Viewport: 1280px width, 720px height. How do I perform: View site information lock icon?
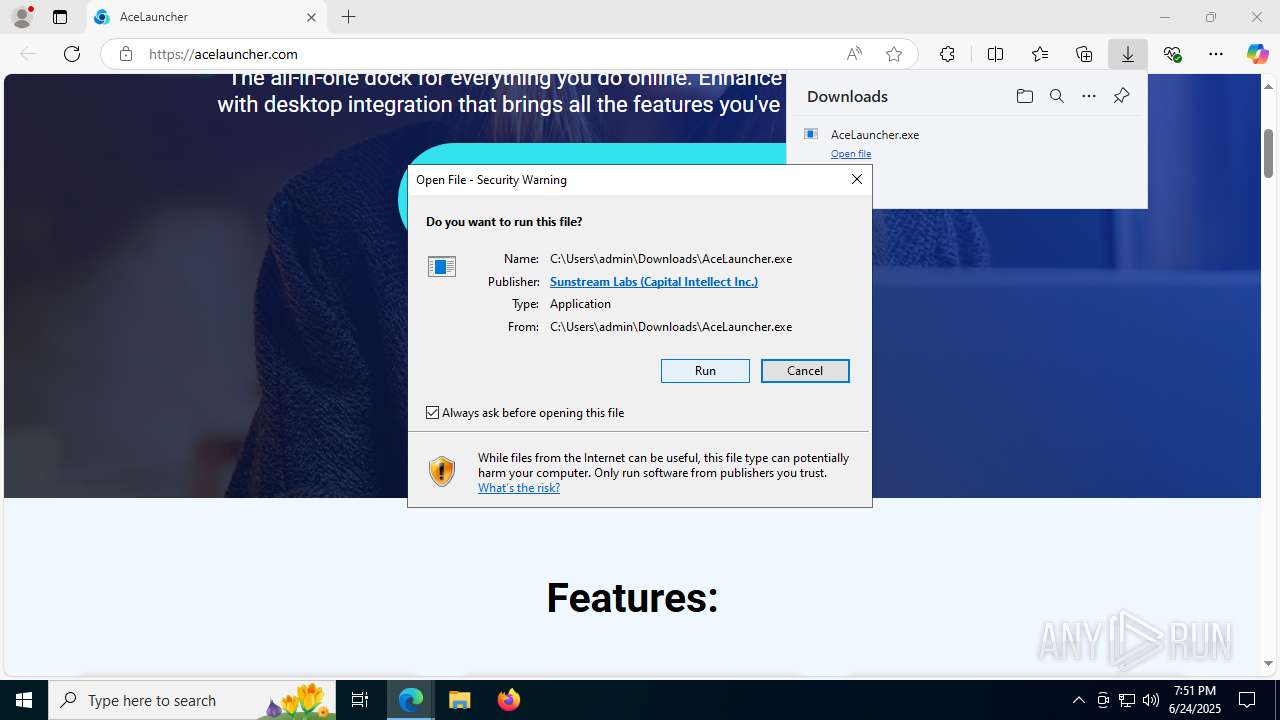126,54
